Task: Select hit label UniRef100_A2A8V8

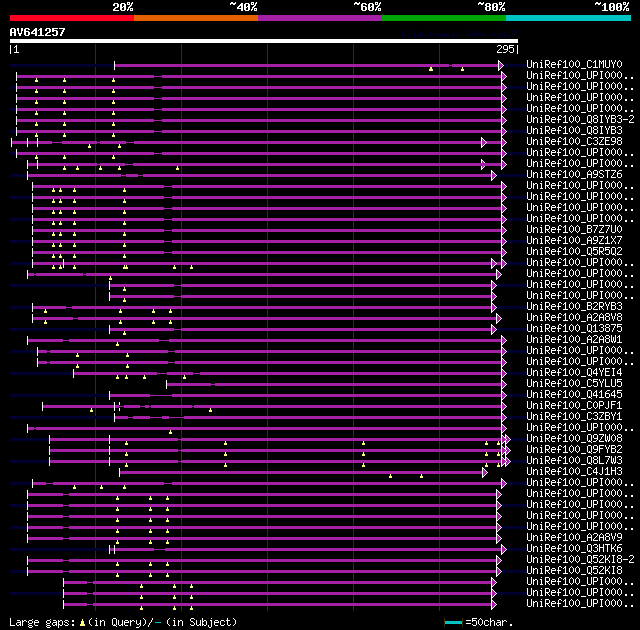Action: [574, 318]
